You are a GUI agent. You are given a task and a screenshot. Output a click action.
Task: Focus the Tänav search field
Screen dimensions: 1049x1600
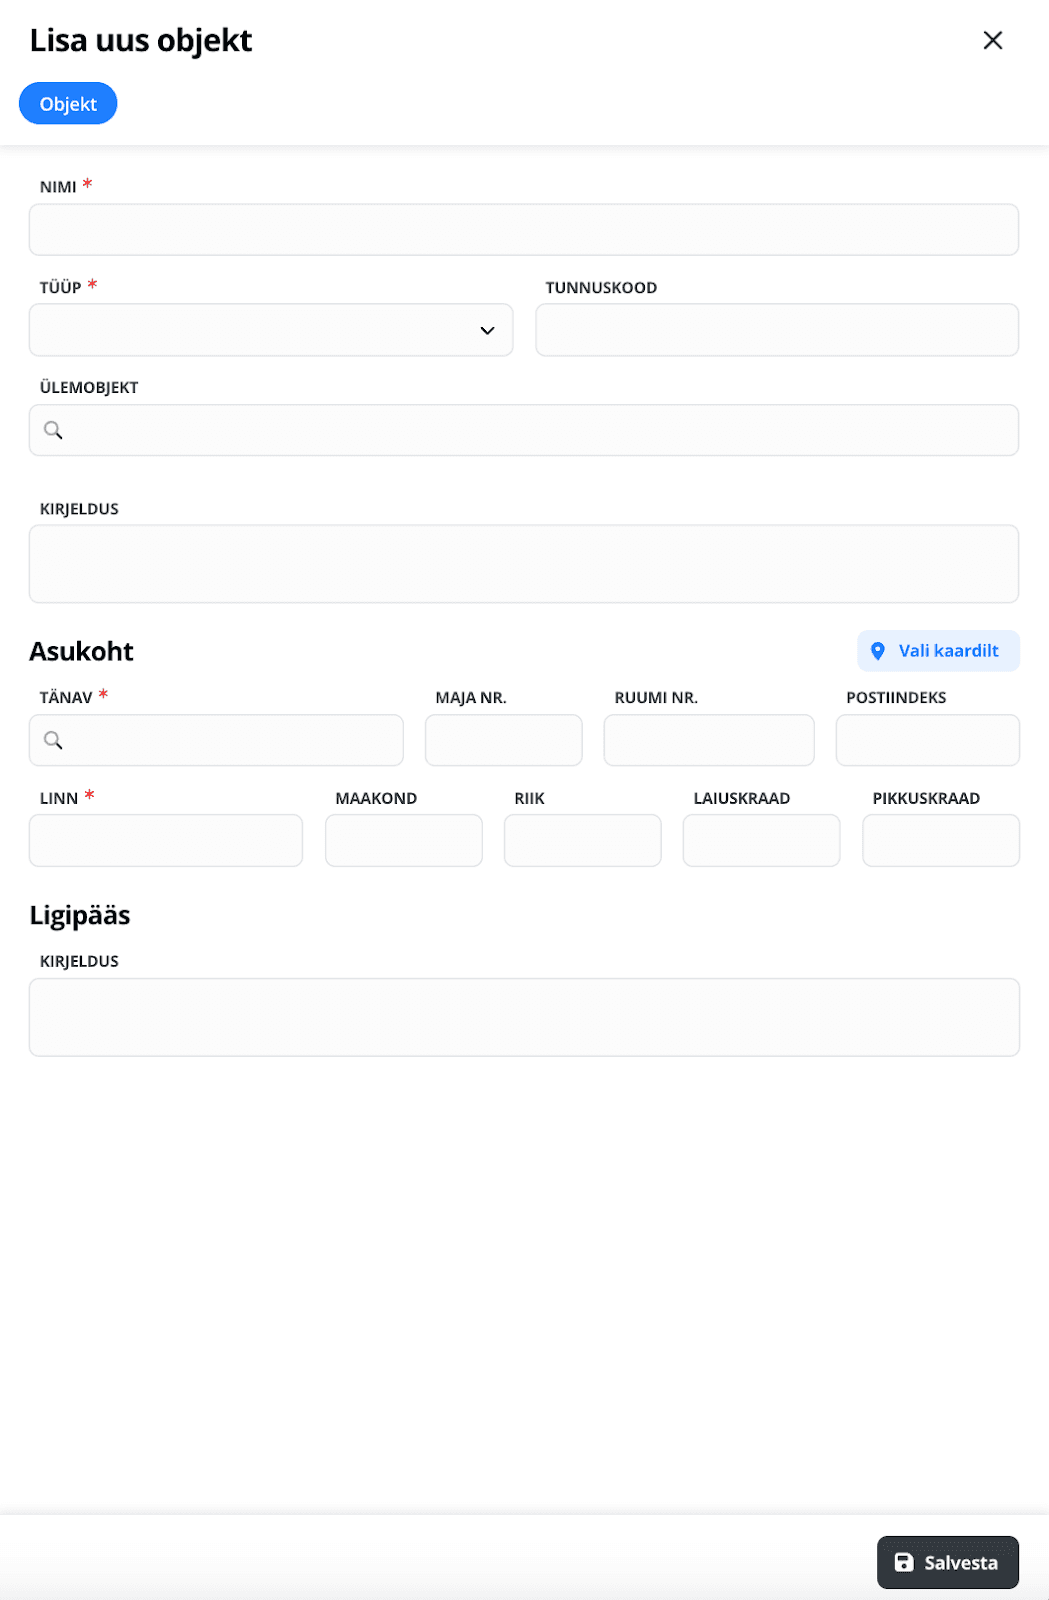(x=216, y=740)
